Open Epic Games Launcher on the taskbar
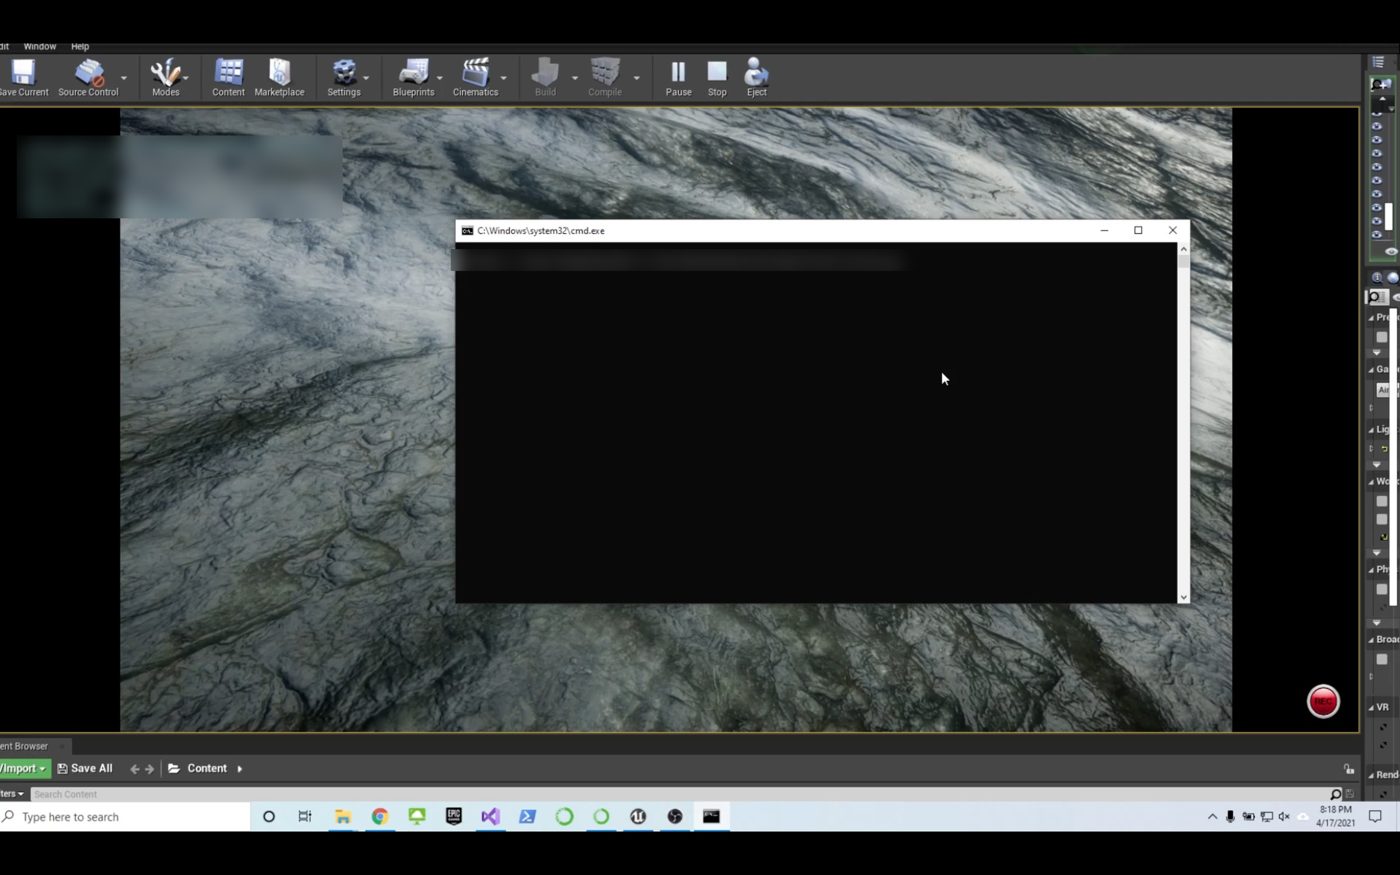This screenshot has width=1400, height=875. click(454, 817)
